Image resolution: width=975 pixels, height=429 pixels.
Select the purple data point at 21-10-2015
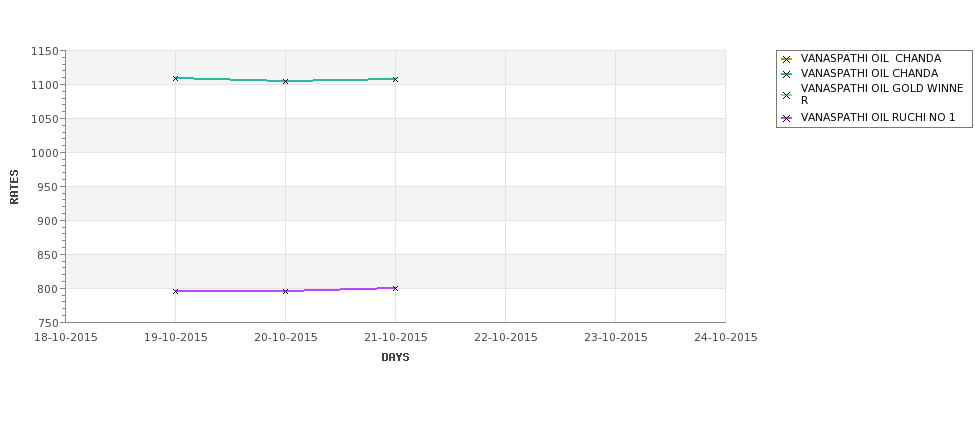[x=395, y=288]
